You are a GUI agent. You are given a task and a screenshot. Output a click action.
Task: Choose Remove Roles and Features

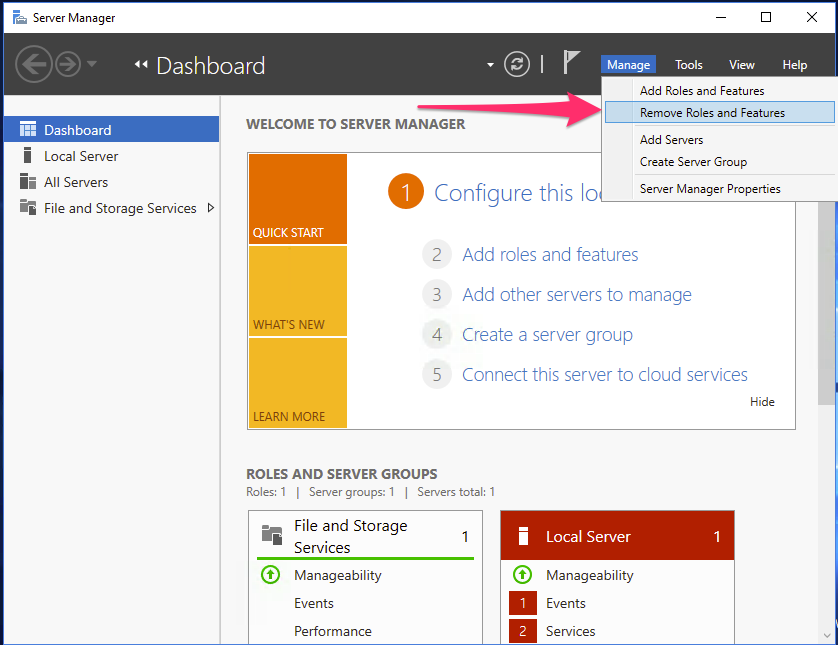pos(719,112)
